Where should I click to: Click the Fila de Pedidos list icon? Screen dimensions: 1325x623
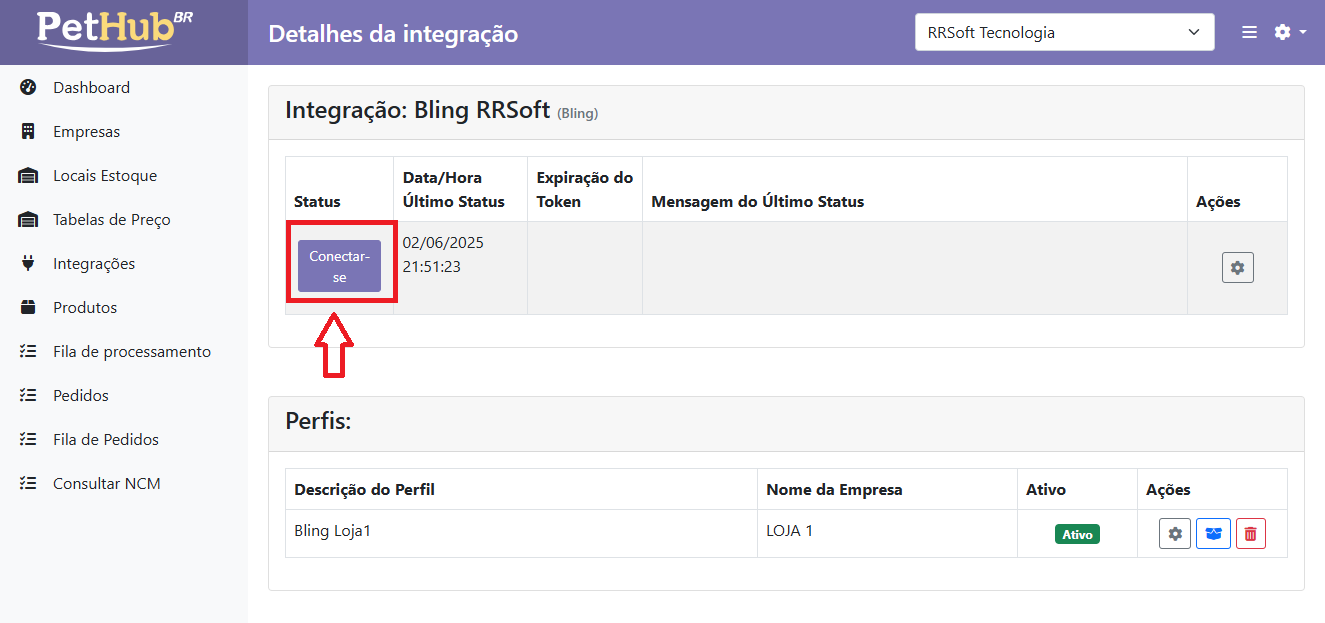pos(28,439)
